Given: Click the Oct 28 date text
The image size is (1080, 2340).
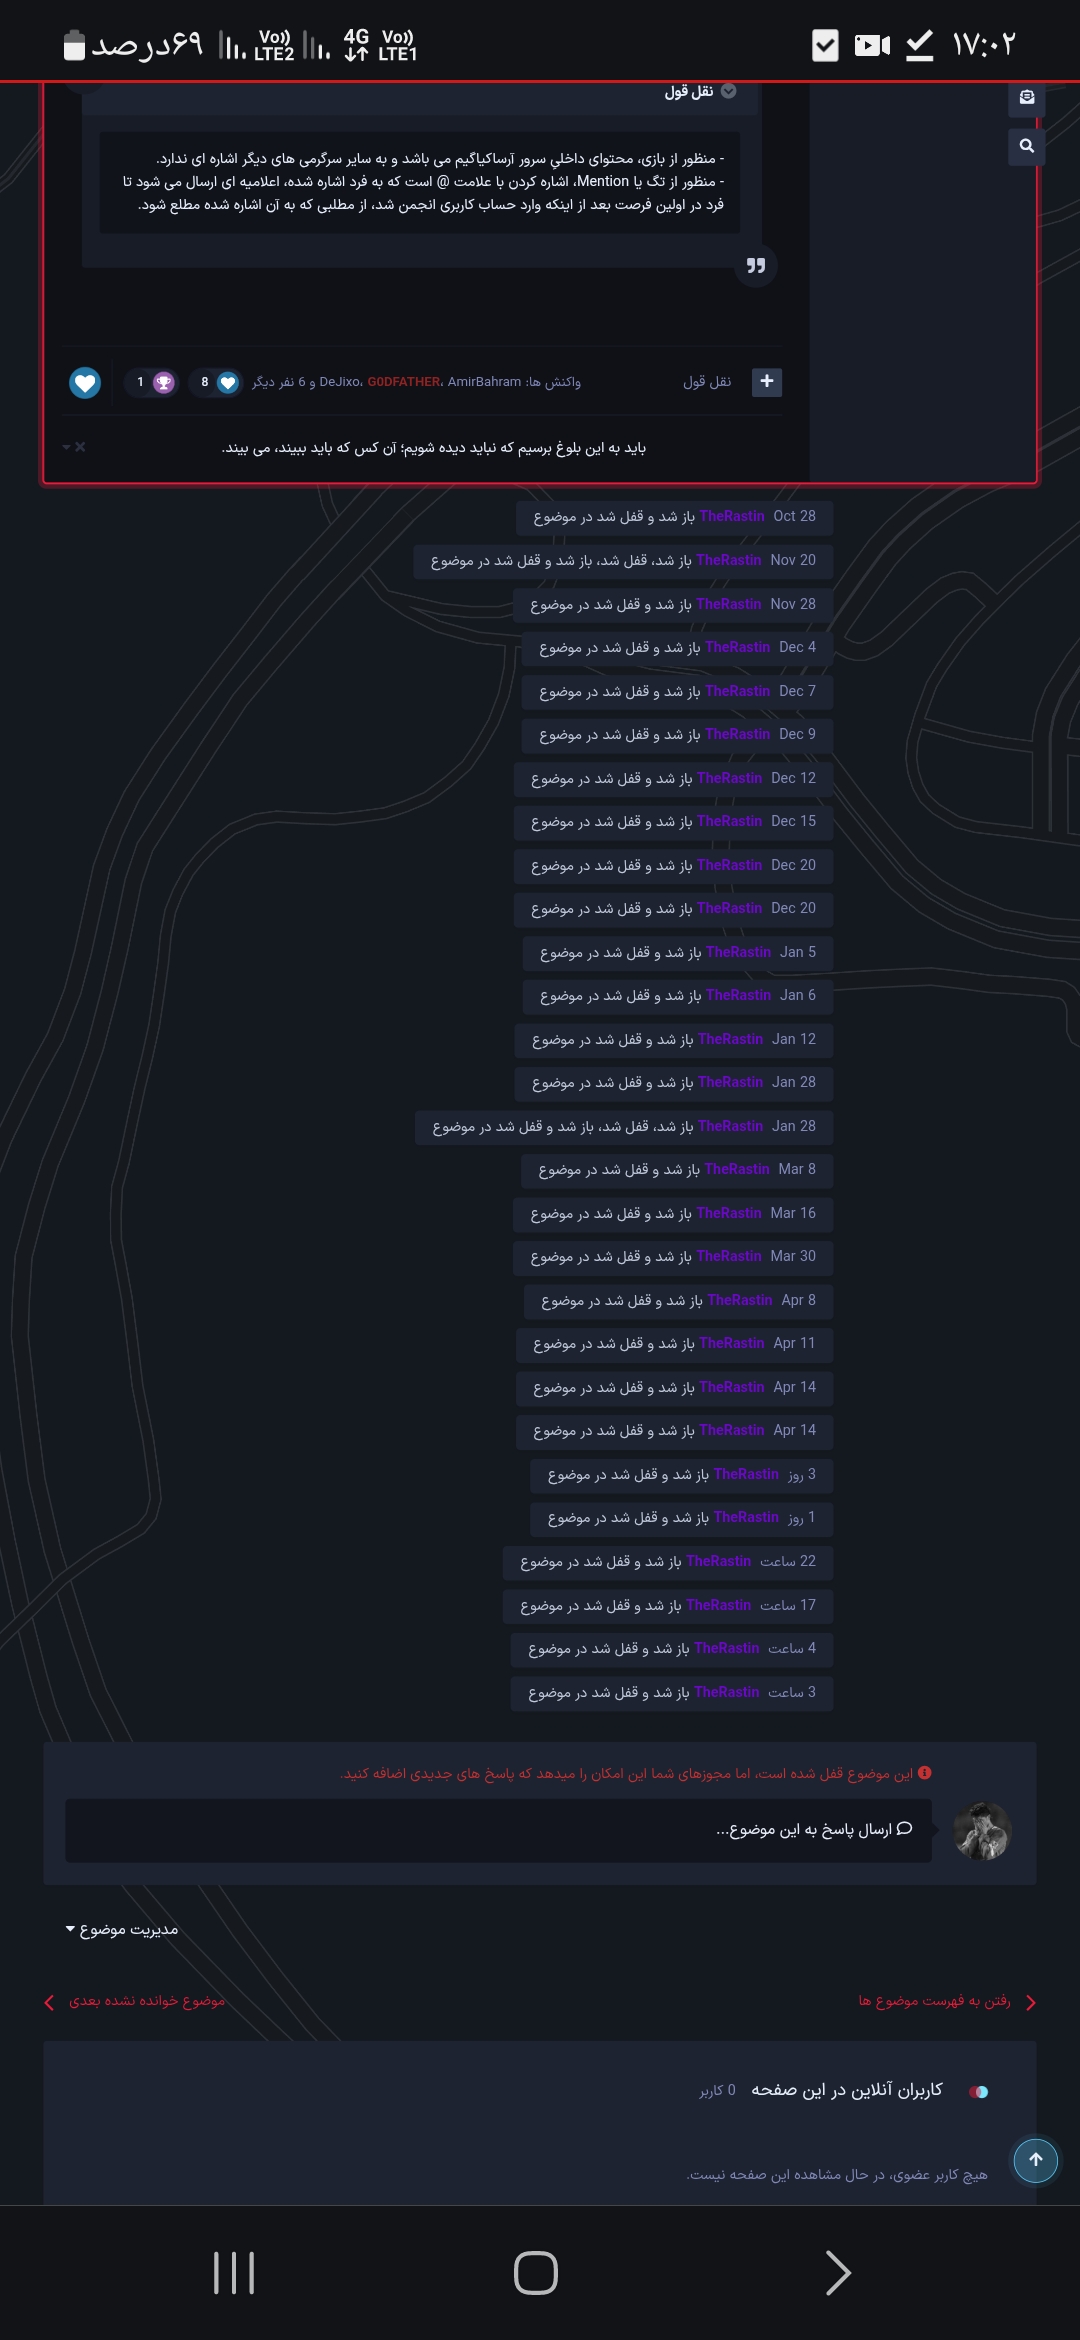Looking at the screenshot, I should point(795,516).
